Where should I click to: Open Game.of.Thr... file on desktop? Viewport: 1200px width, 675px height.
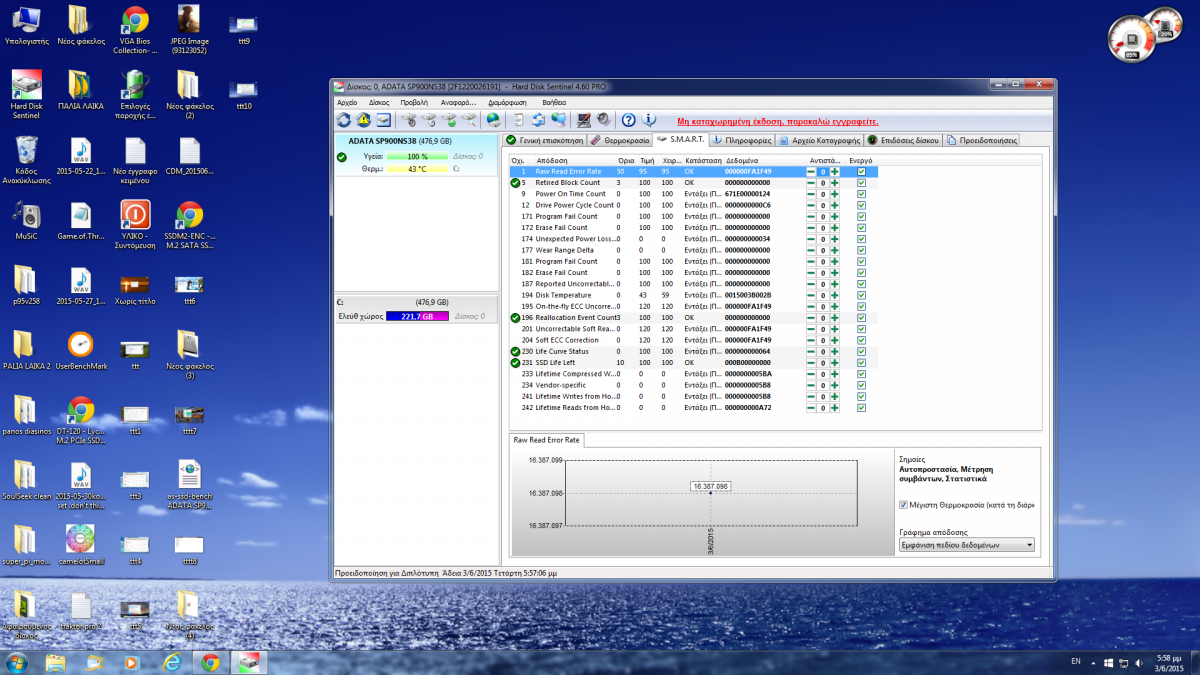81,220
